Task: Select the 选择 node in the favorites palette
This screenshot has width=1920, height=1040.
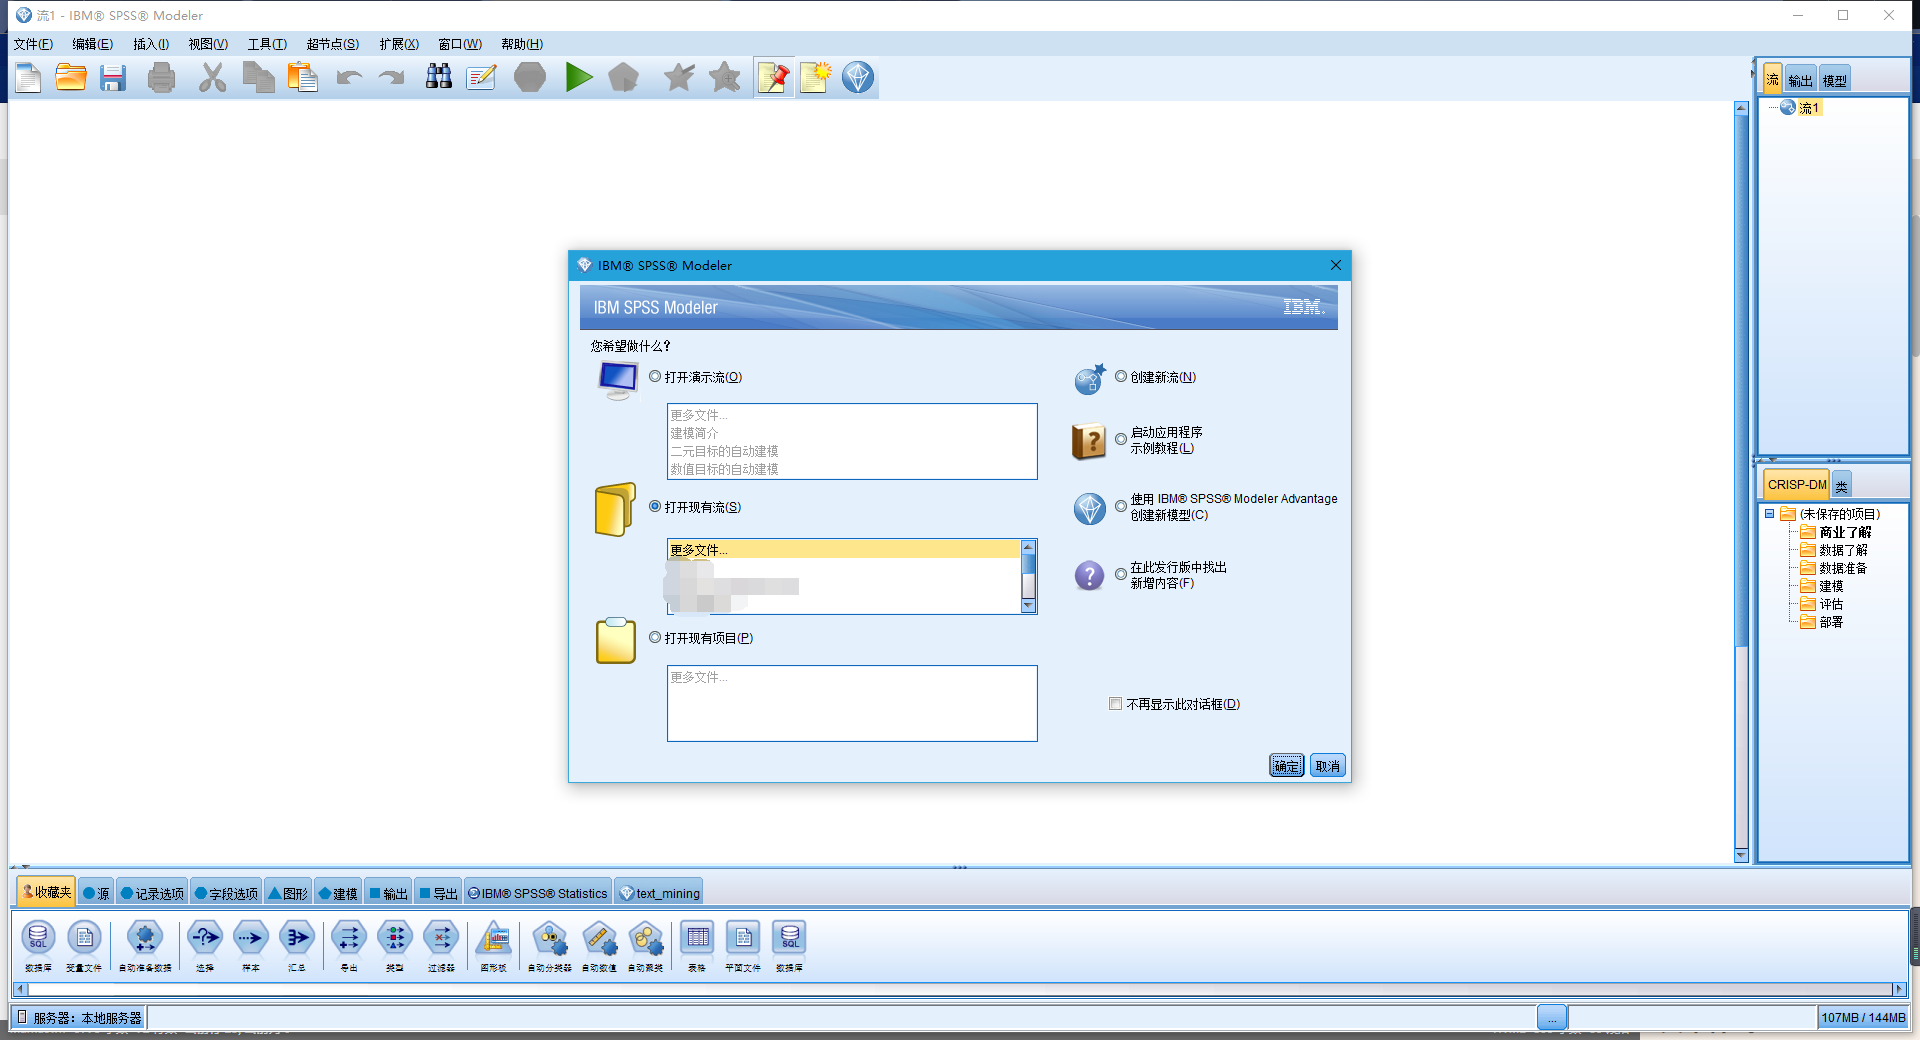Action: click(x=205, y=946)
